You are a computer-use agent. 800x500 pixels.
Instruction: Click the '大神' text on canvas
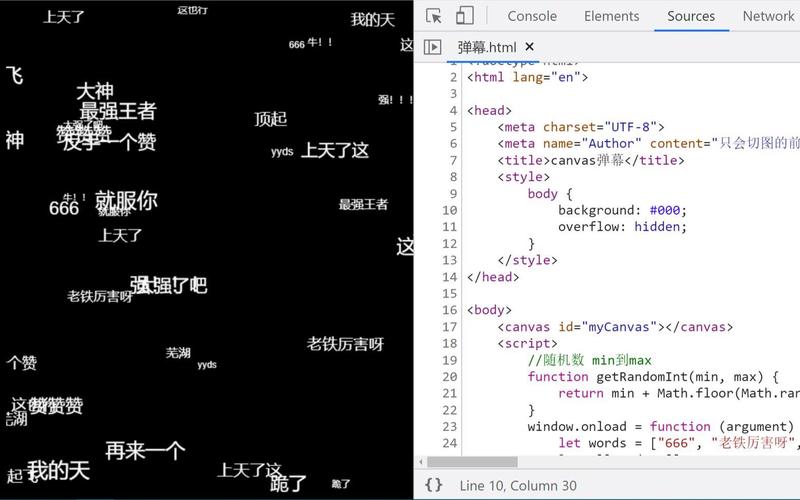tap(95, 91)
